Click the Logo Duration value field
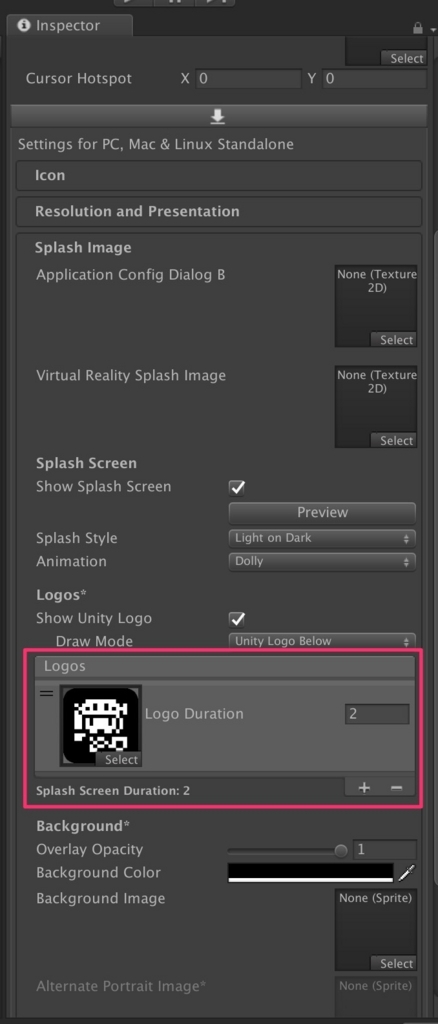 coord(377,714)
